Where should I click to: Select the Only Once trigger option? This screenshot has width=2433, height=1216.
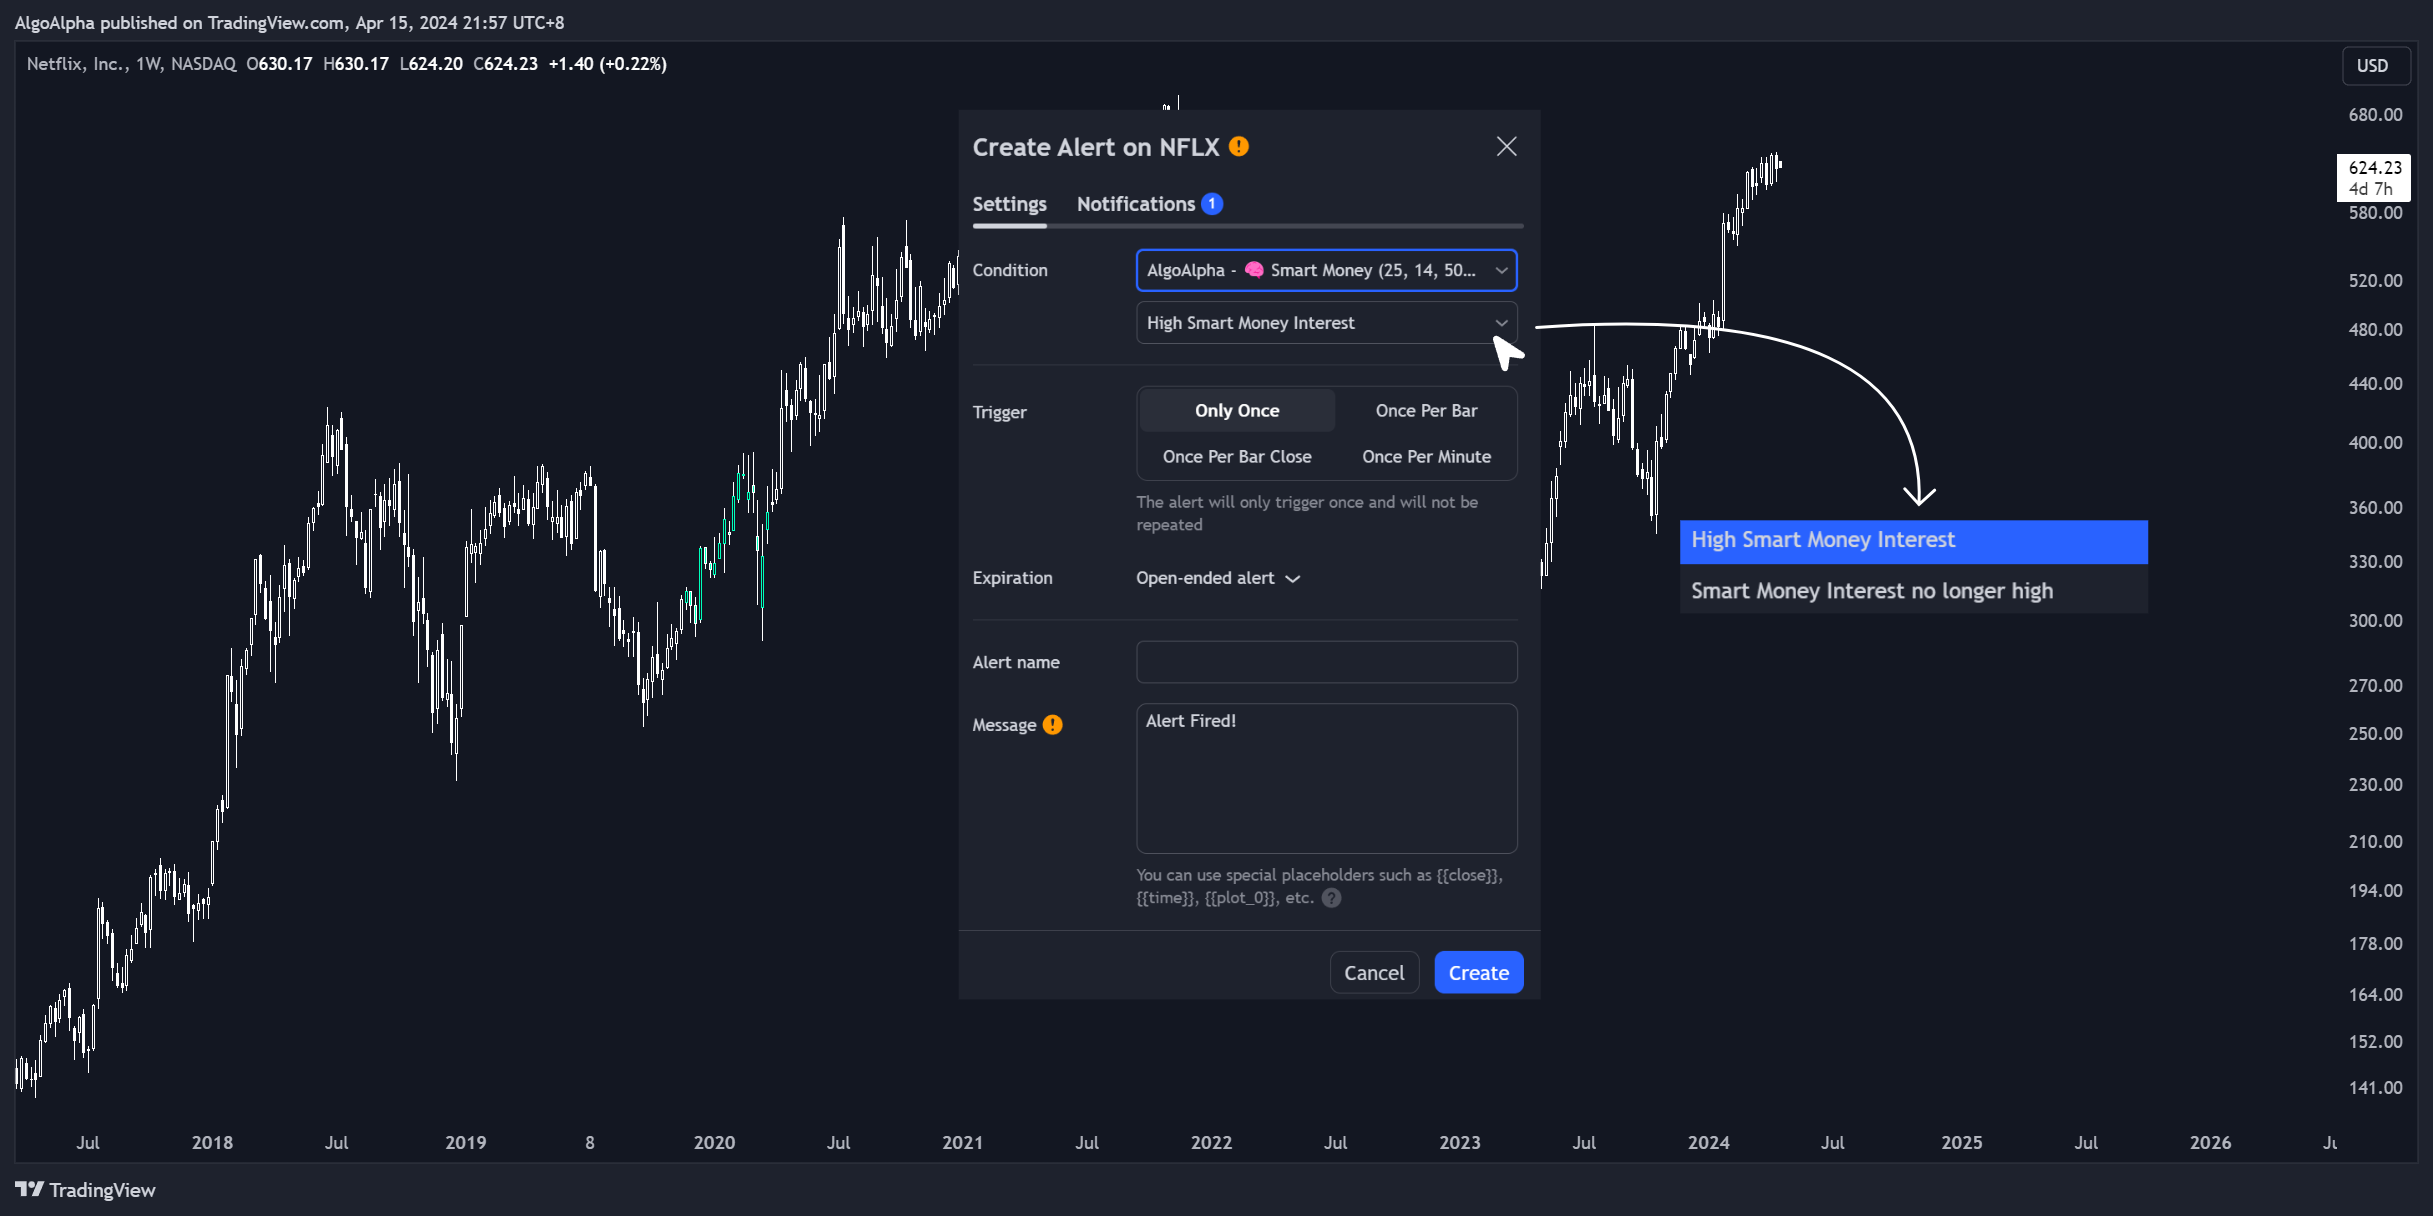tap(1237, 411)
